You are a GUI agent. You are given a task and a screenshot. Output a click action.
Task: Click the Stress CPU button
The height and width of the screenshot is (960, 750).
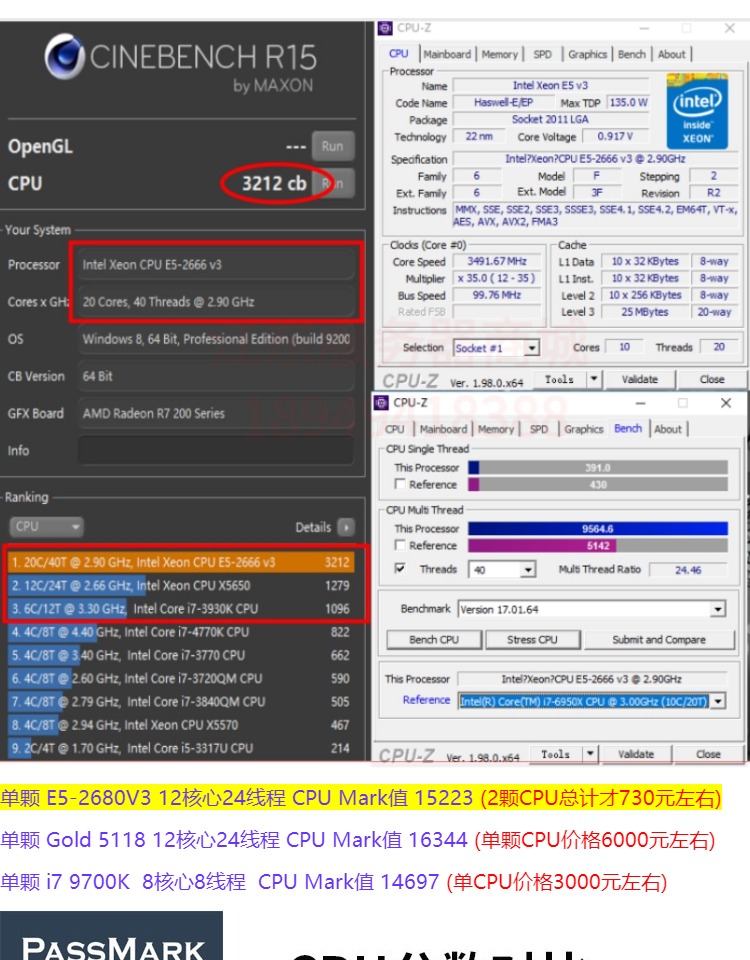point(532,640)
